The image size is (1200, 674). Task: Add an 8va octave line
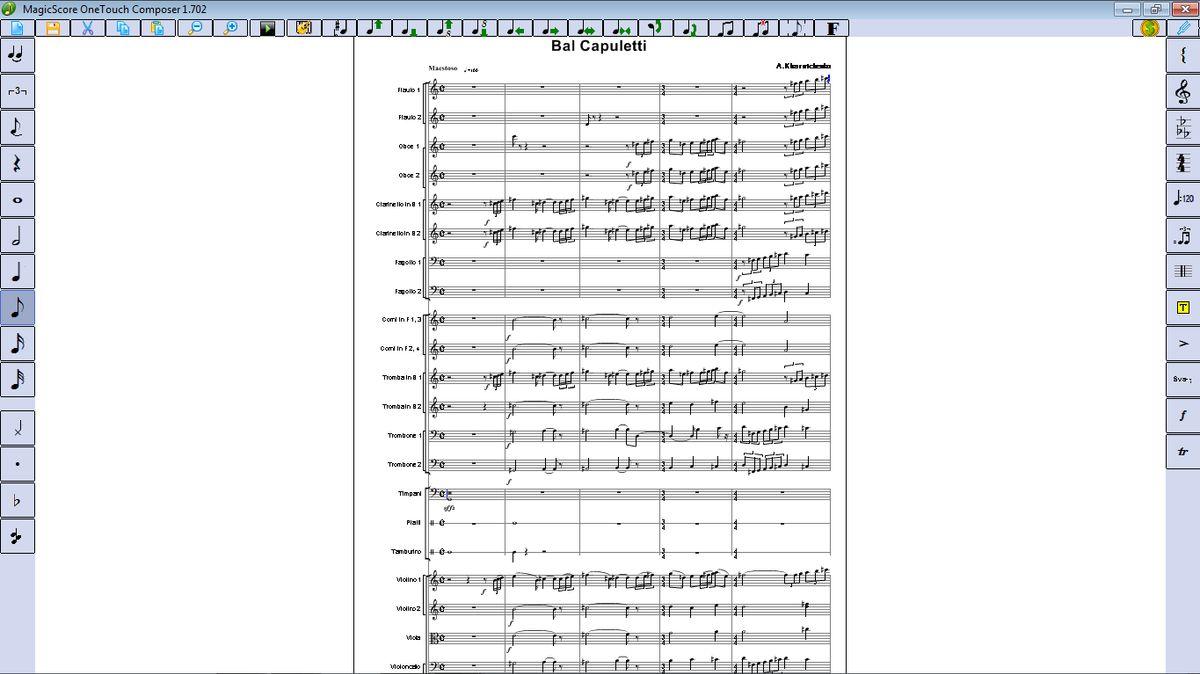point(1183,380)
